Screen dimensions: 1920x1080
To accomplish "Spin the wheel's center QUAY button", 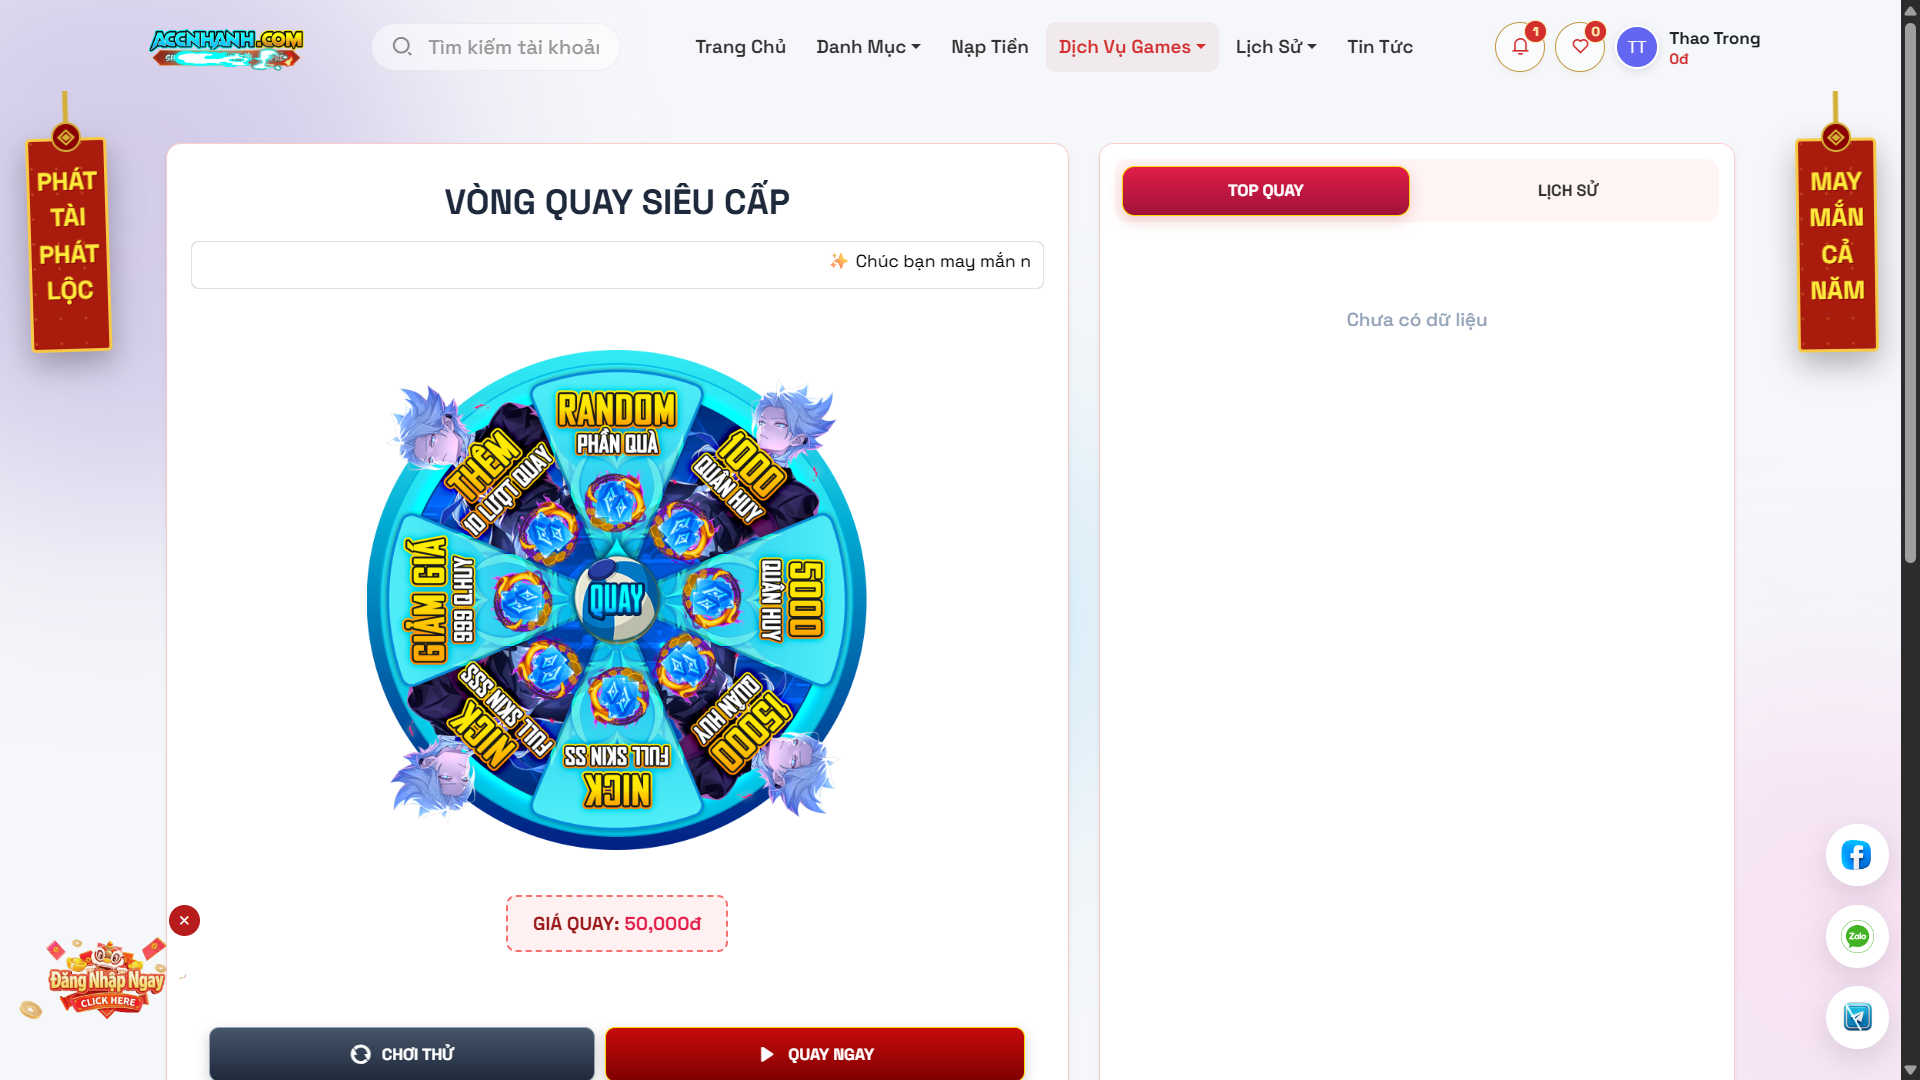I will click(x=616, y=600).
